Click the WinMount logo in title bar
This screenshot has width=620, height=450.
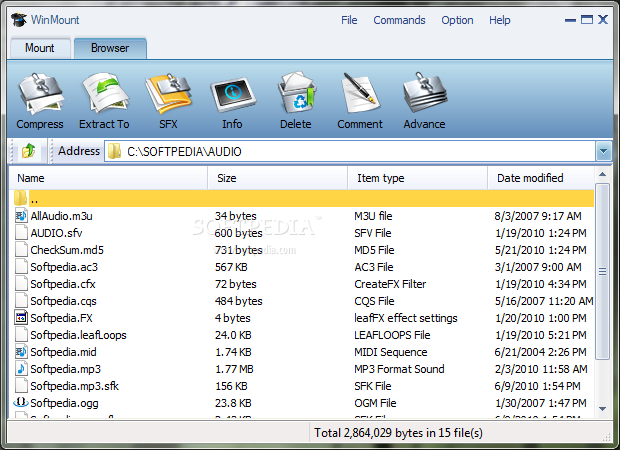pyautogui.click(x=19, y=19)
